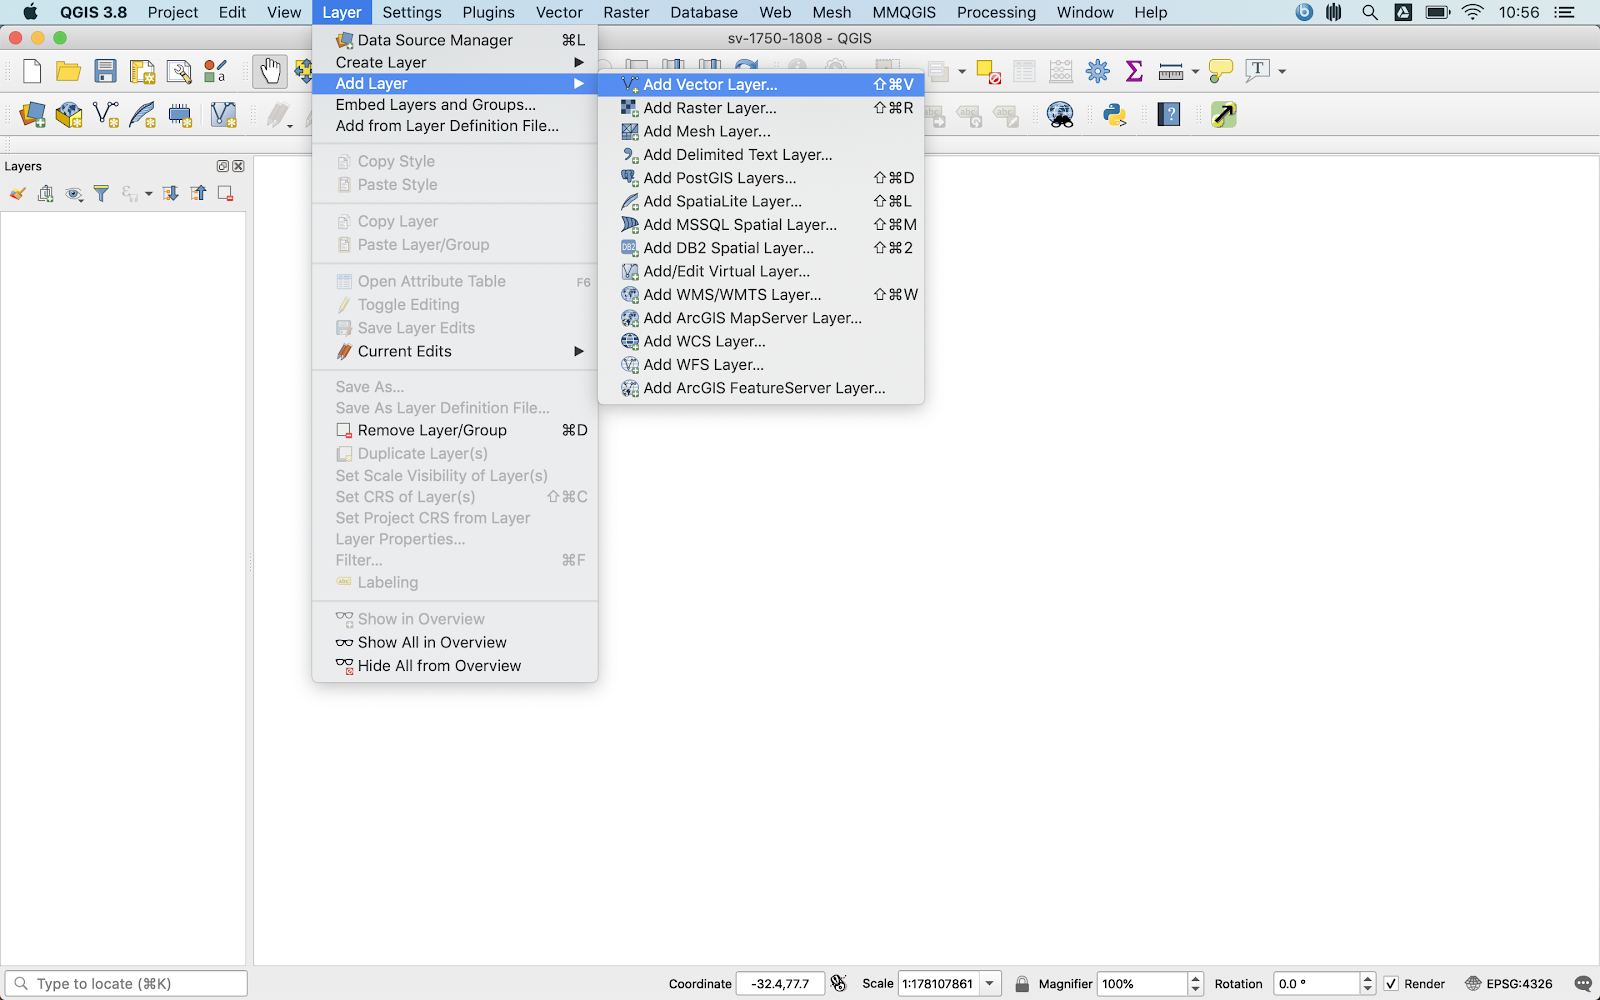
Task: Choose Add Delimited Text Layer
Action: click(761, 154)
